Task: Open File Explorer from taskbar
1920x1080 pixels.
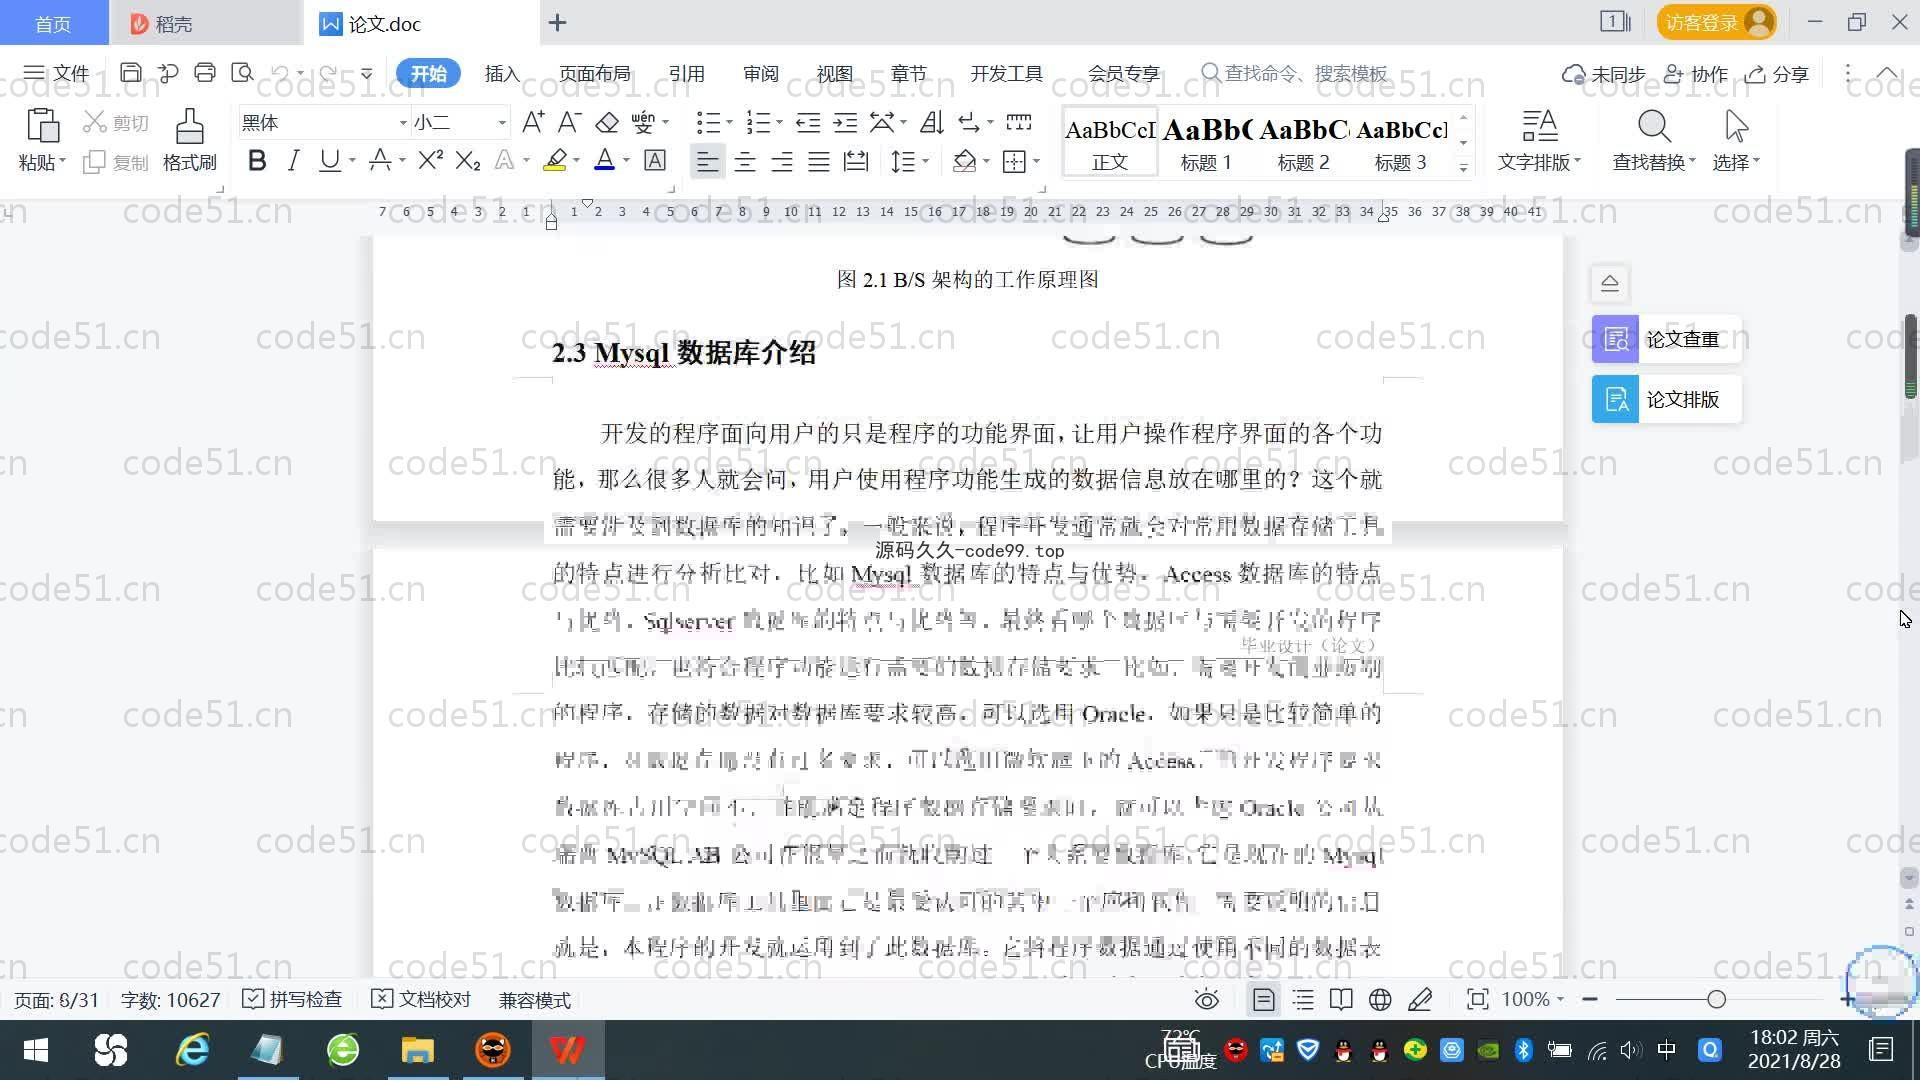Action: point(417,1050)
